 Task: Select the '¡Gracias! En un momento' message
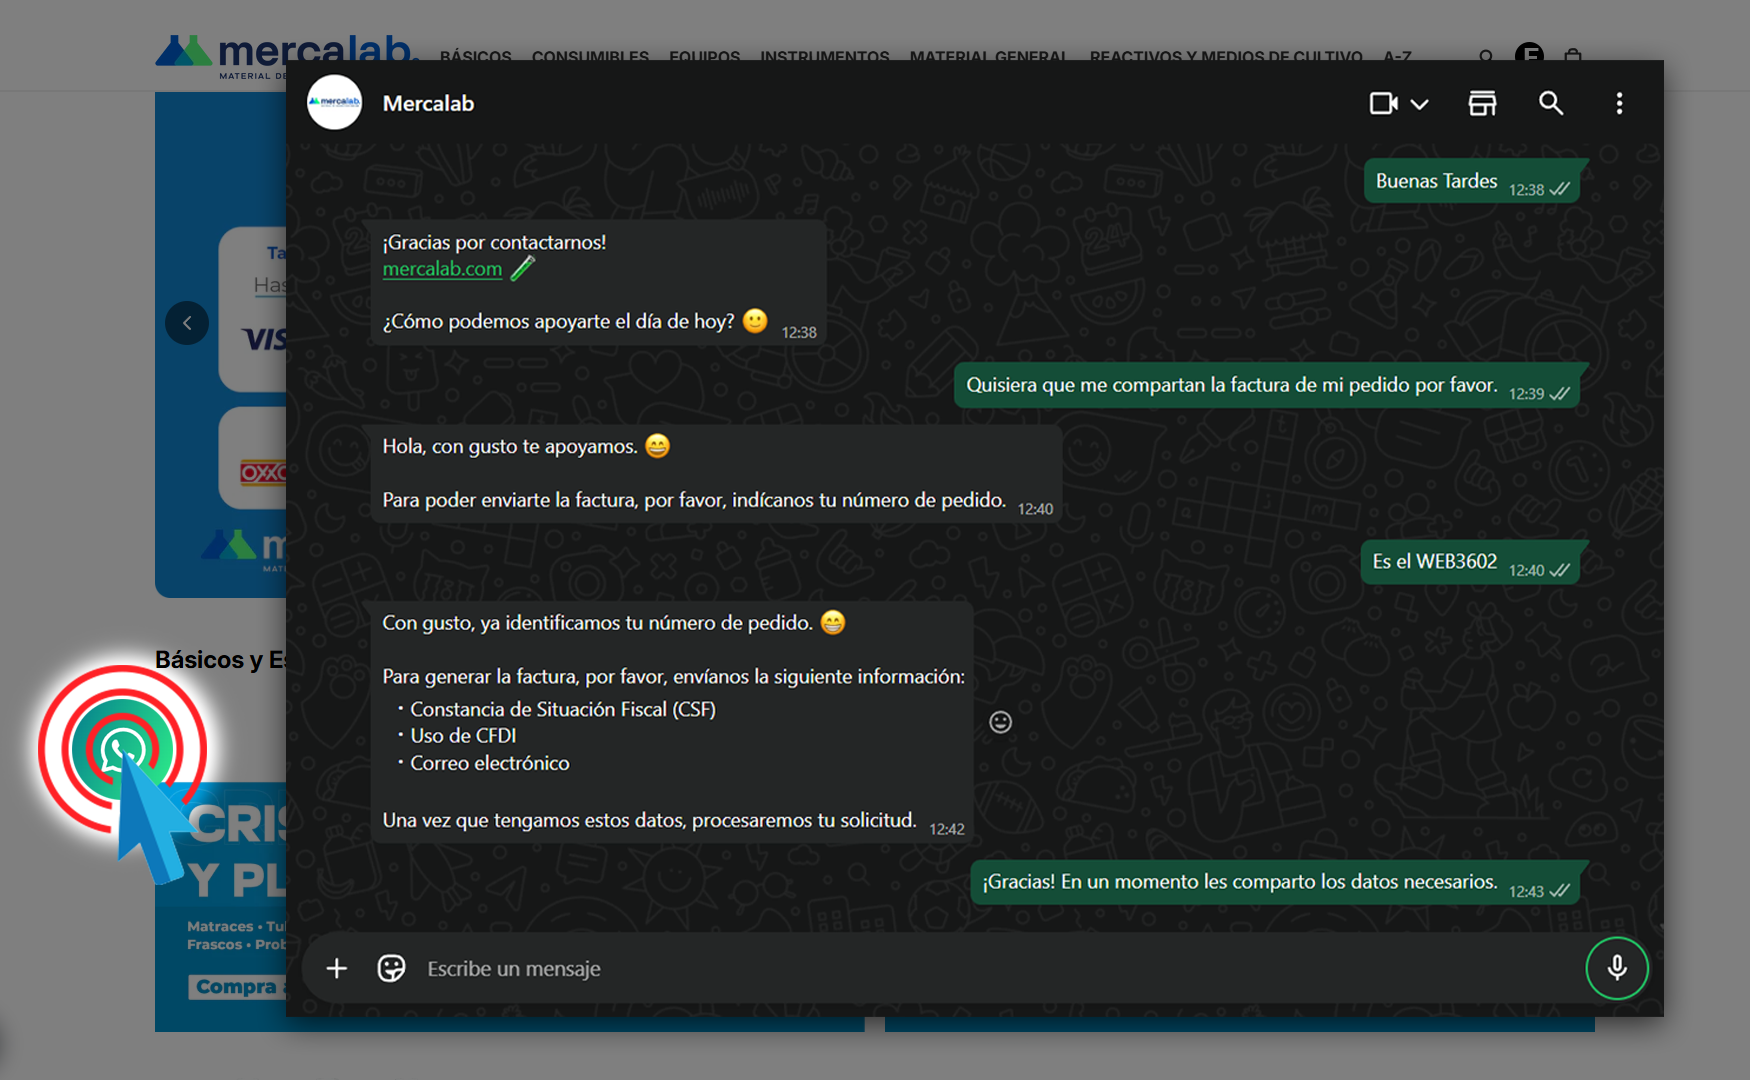pos(1275,882)
